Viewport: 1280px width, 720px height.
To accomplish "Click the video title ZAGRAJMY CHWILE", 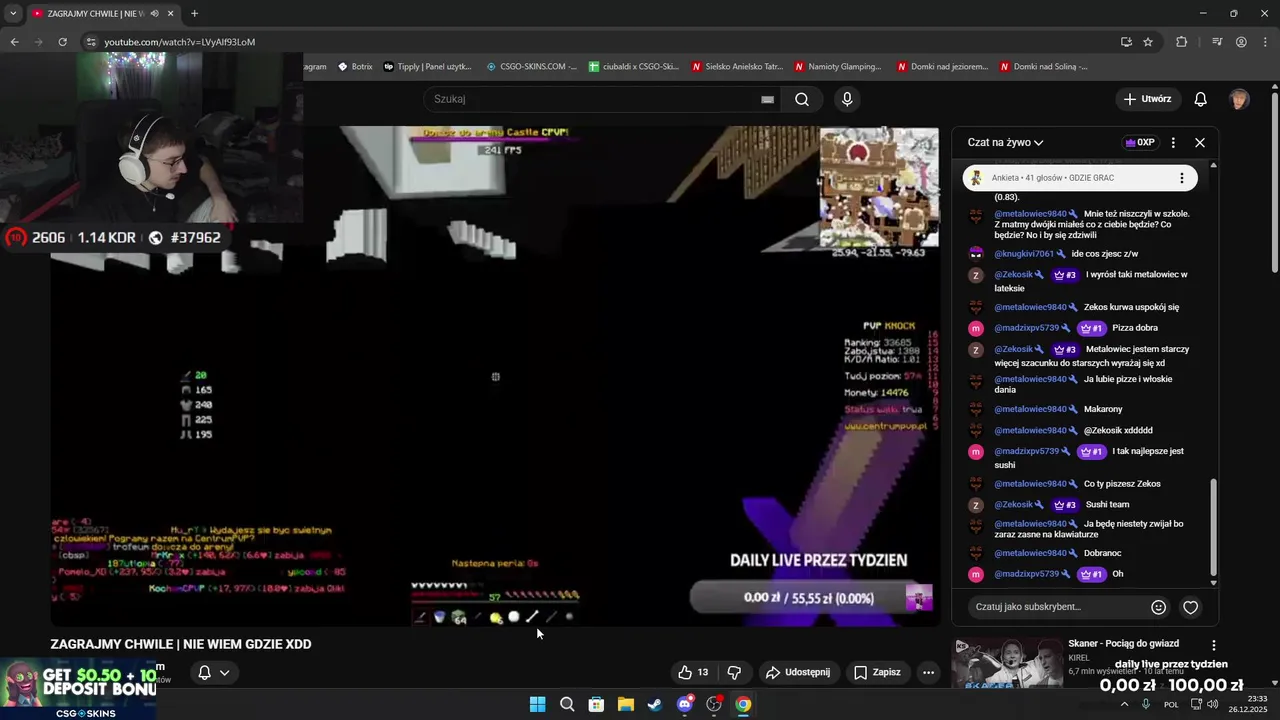I will pos(181,644).
